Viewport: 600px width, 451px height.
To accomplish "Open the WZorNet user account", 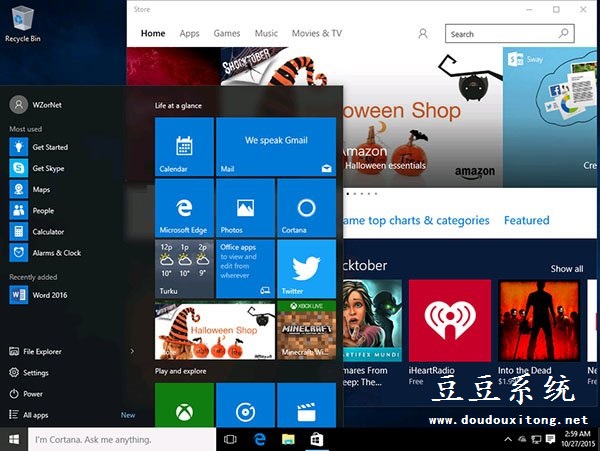I will pyautogui.click(x=36, y=105).
